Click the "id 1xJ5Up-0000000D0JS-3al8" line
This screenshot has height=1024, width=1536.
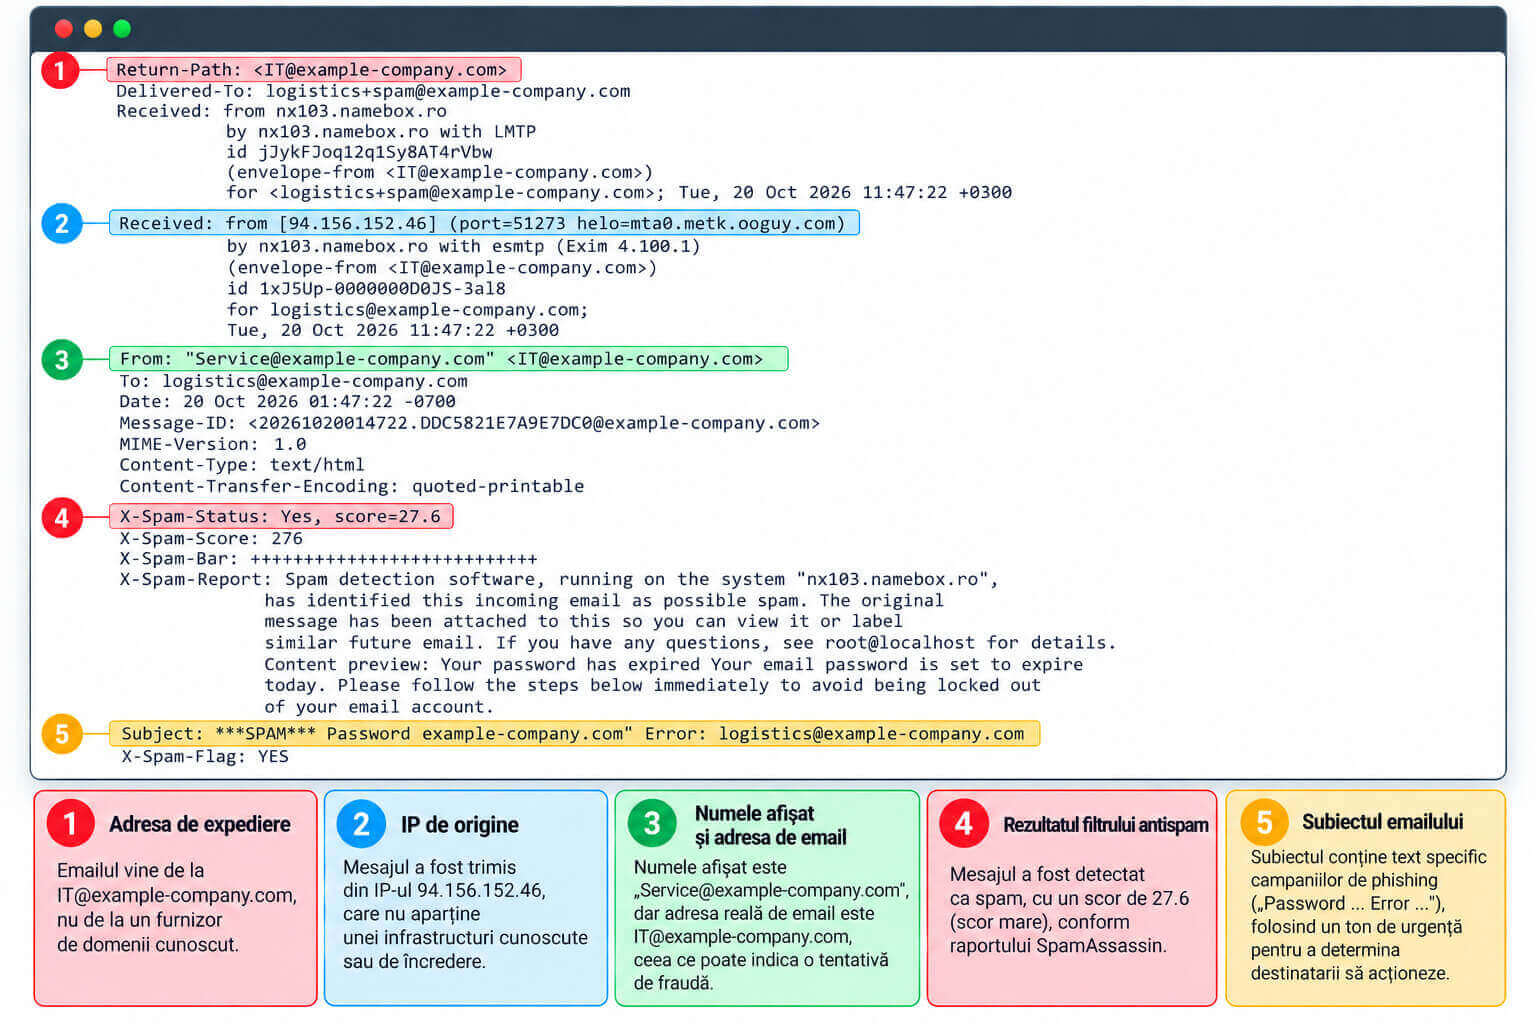point(366,288)
